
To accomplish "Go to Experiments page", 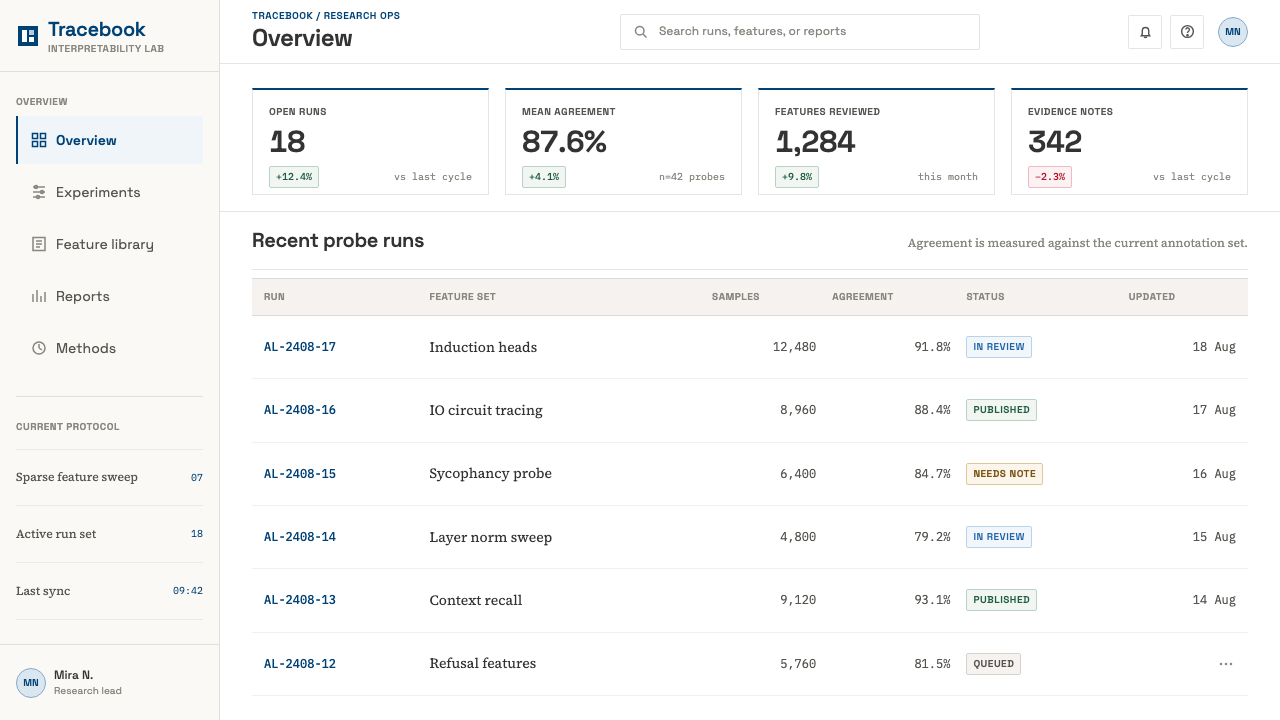I will [x=110, y=192].
